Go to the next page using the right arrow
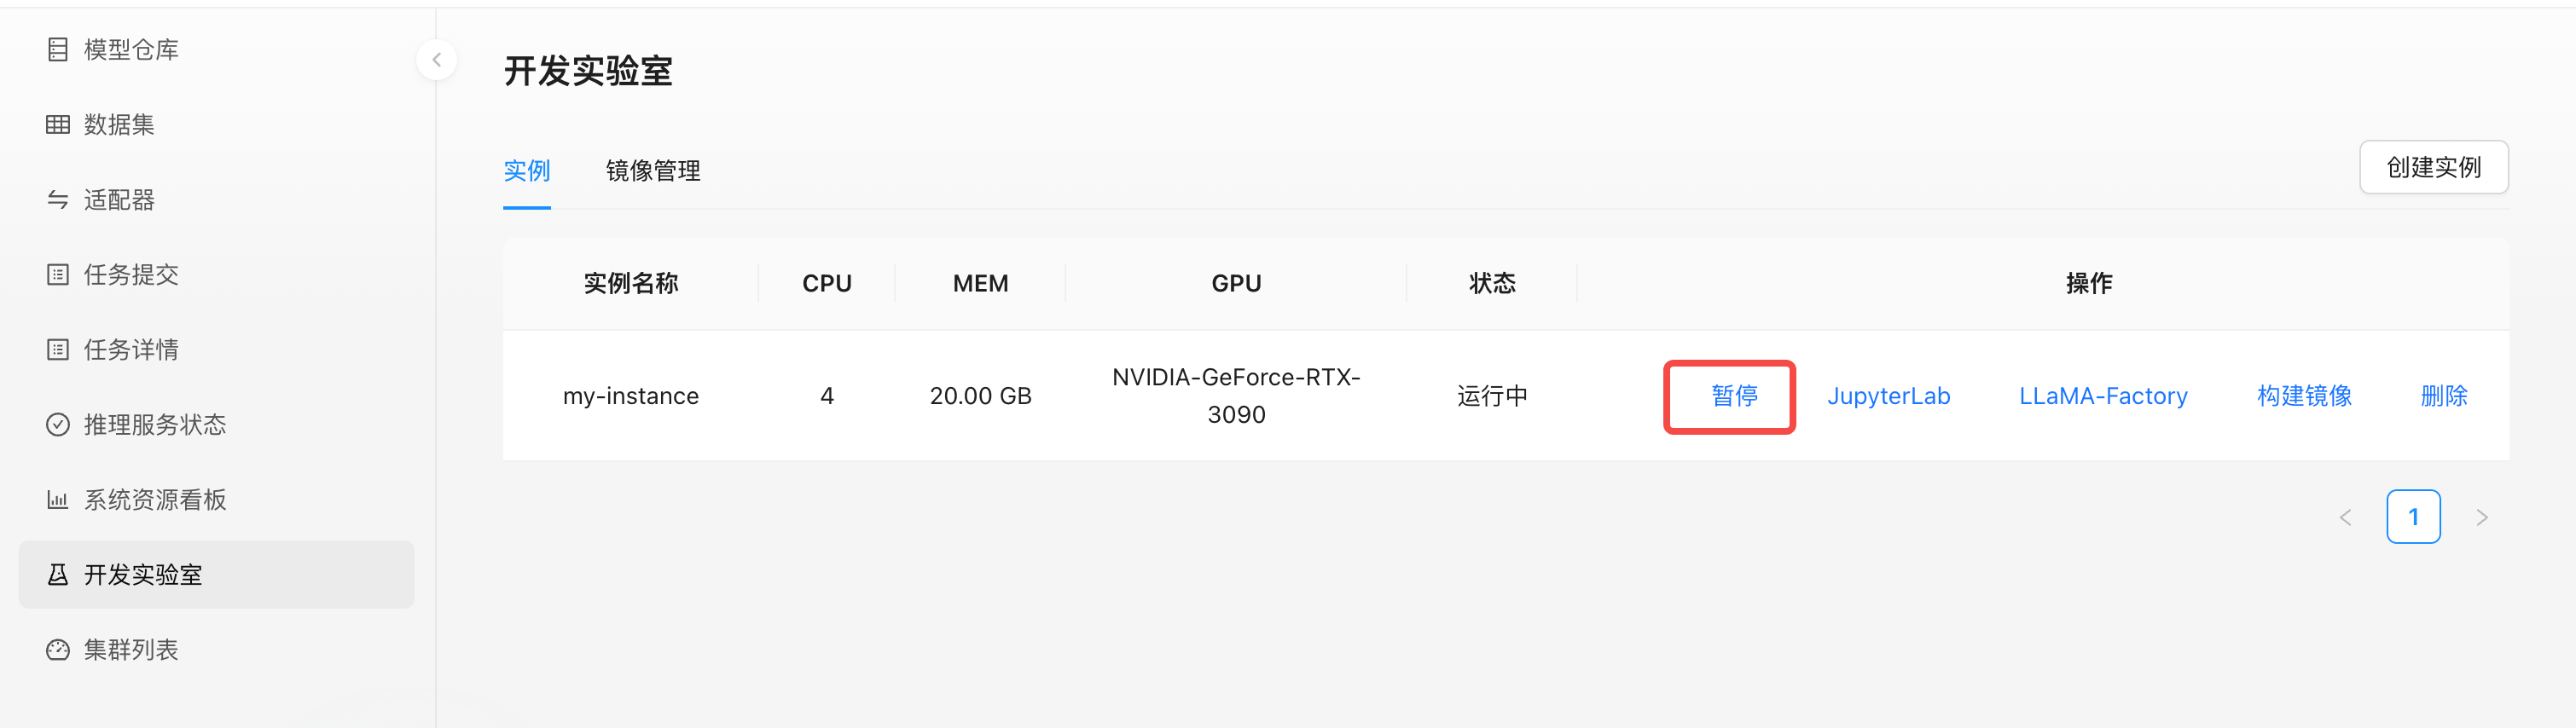This screenshot has height=728, width=2576. tap(2481, 517)
